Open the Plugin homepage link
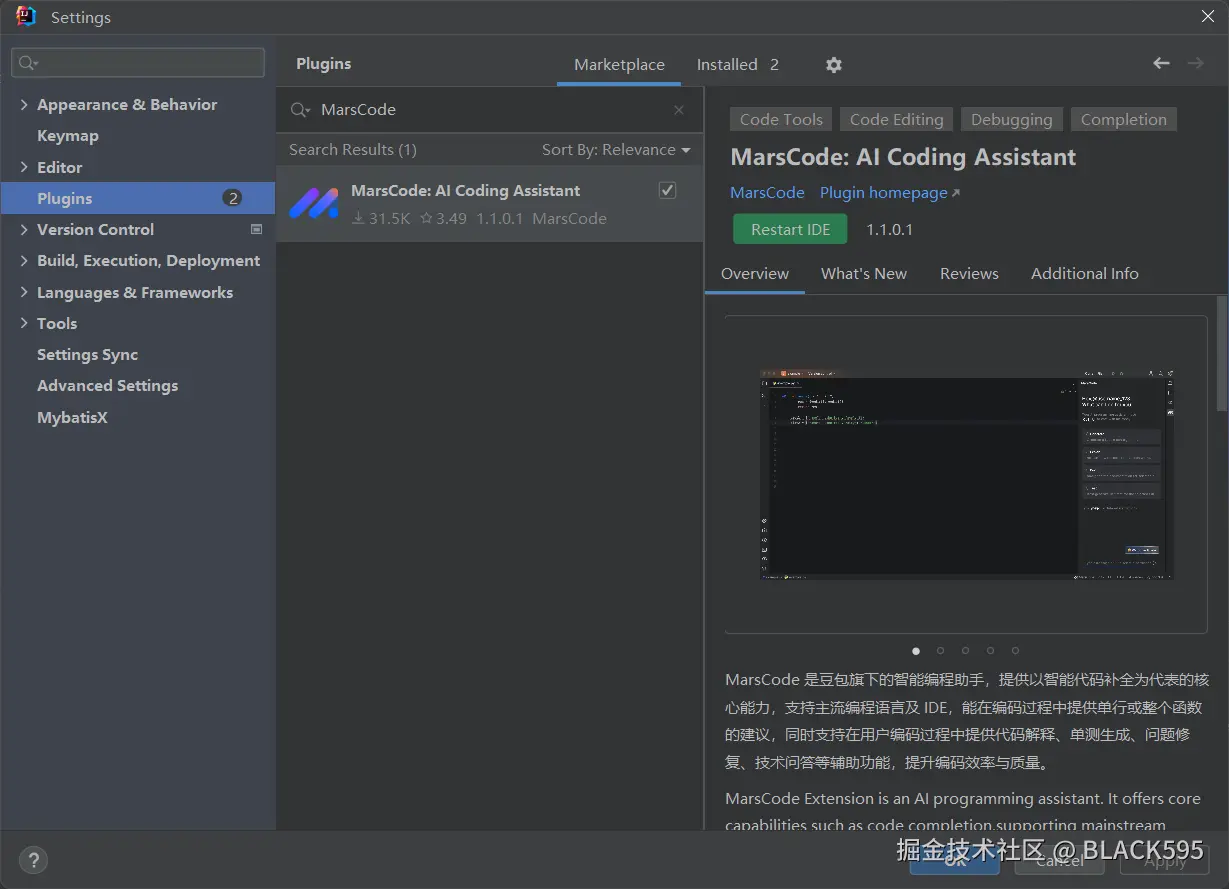Viewport: 1229px width, 889px height. tap(890, 193)
